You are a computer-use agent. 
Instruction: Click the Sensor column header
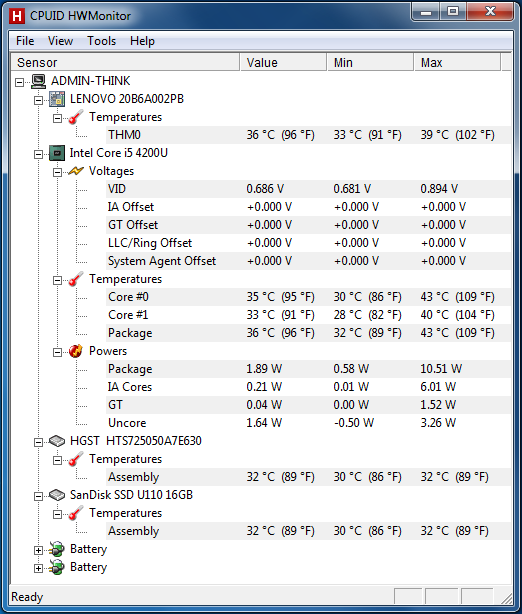point(125,63)
